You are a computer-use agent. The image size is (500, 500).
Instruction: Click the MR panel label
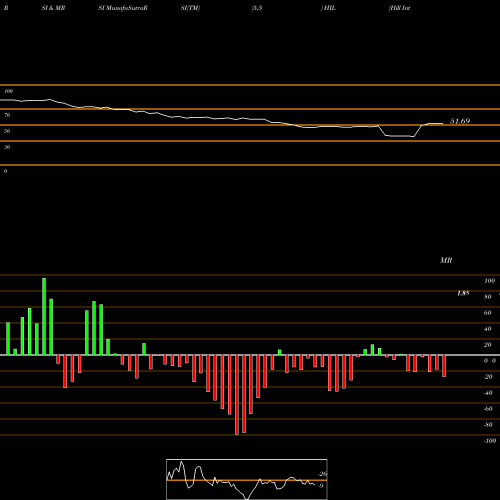coord(446,260)
